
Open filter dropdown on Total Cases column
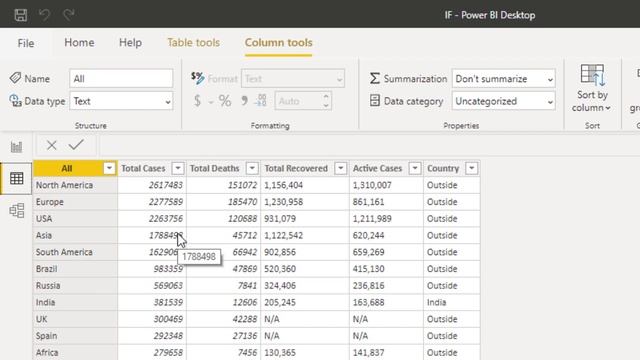coord(178,168)
